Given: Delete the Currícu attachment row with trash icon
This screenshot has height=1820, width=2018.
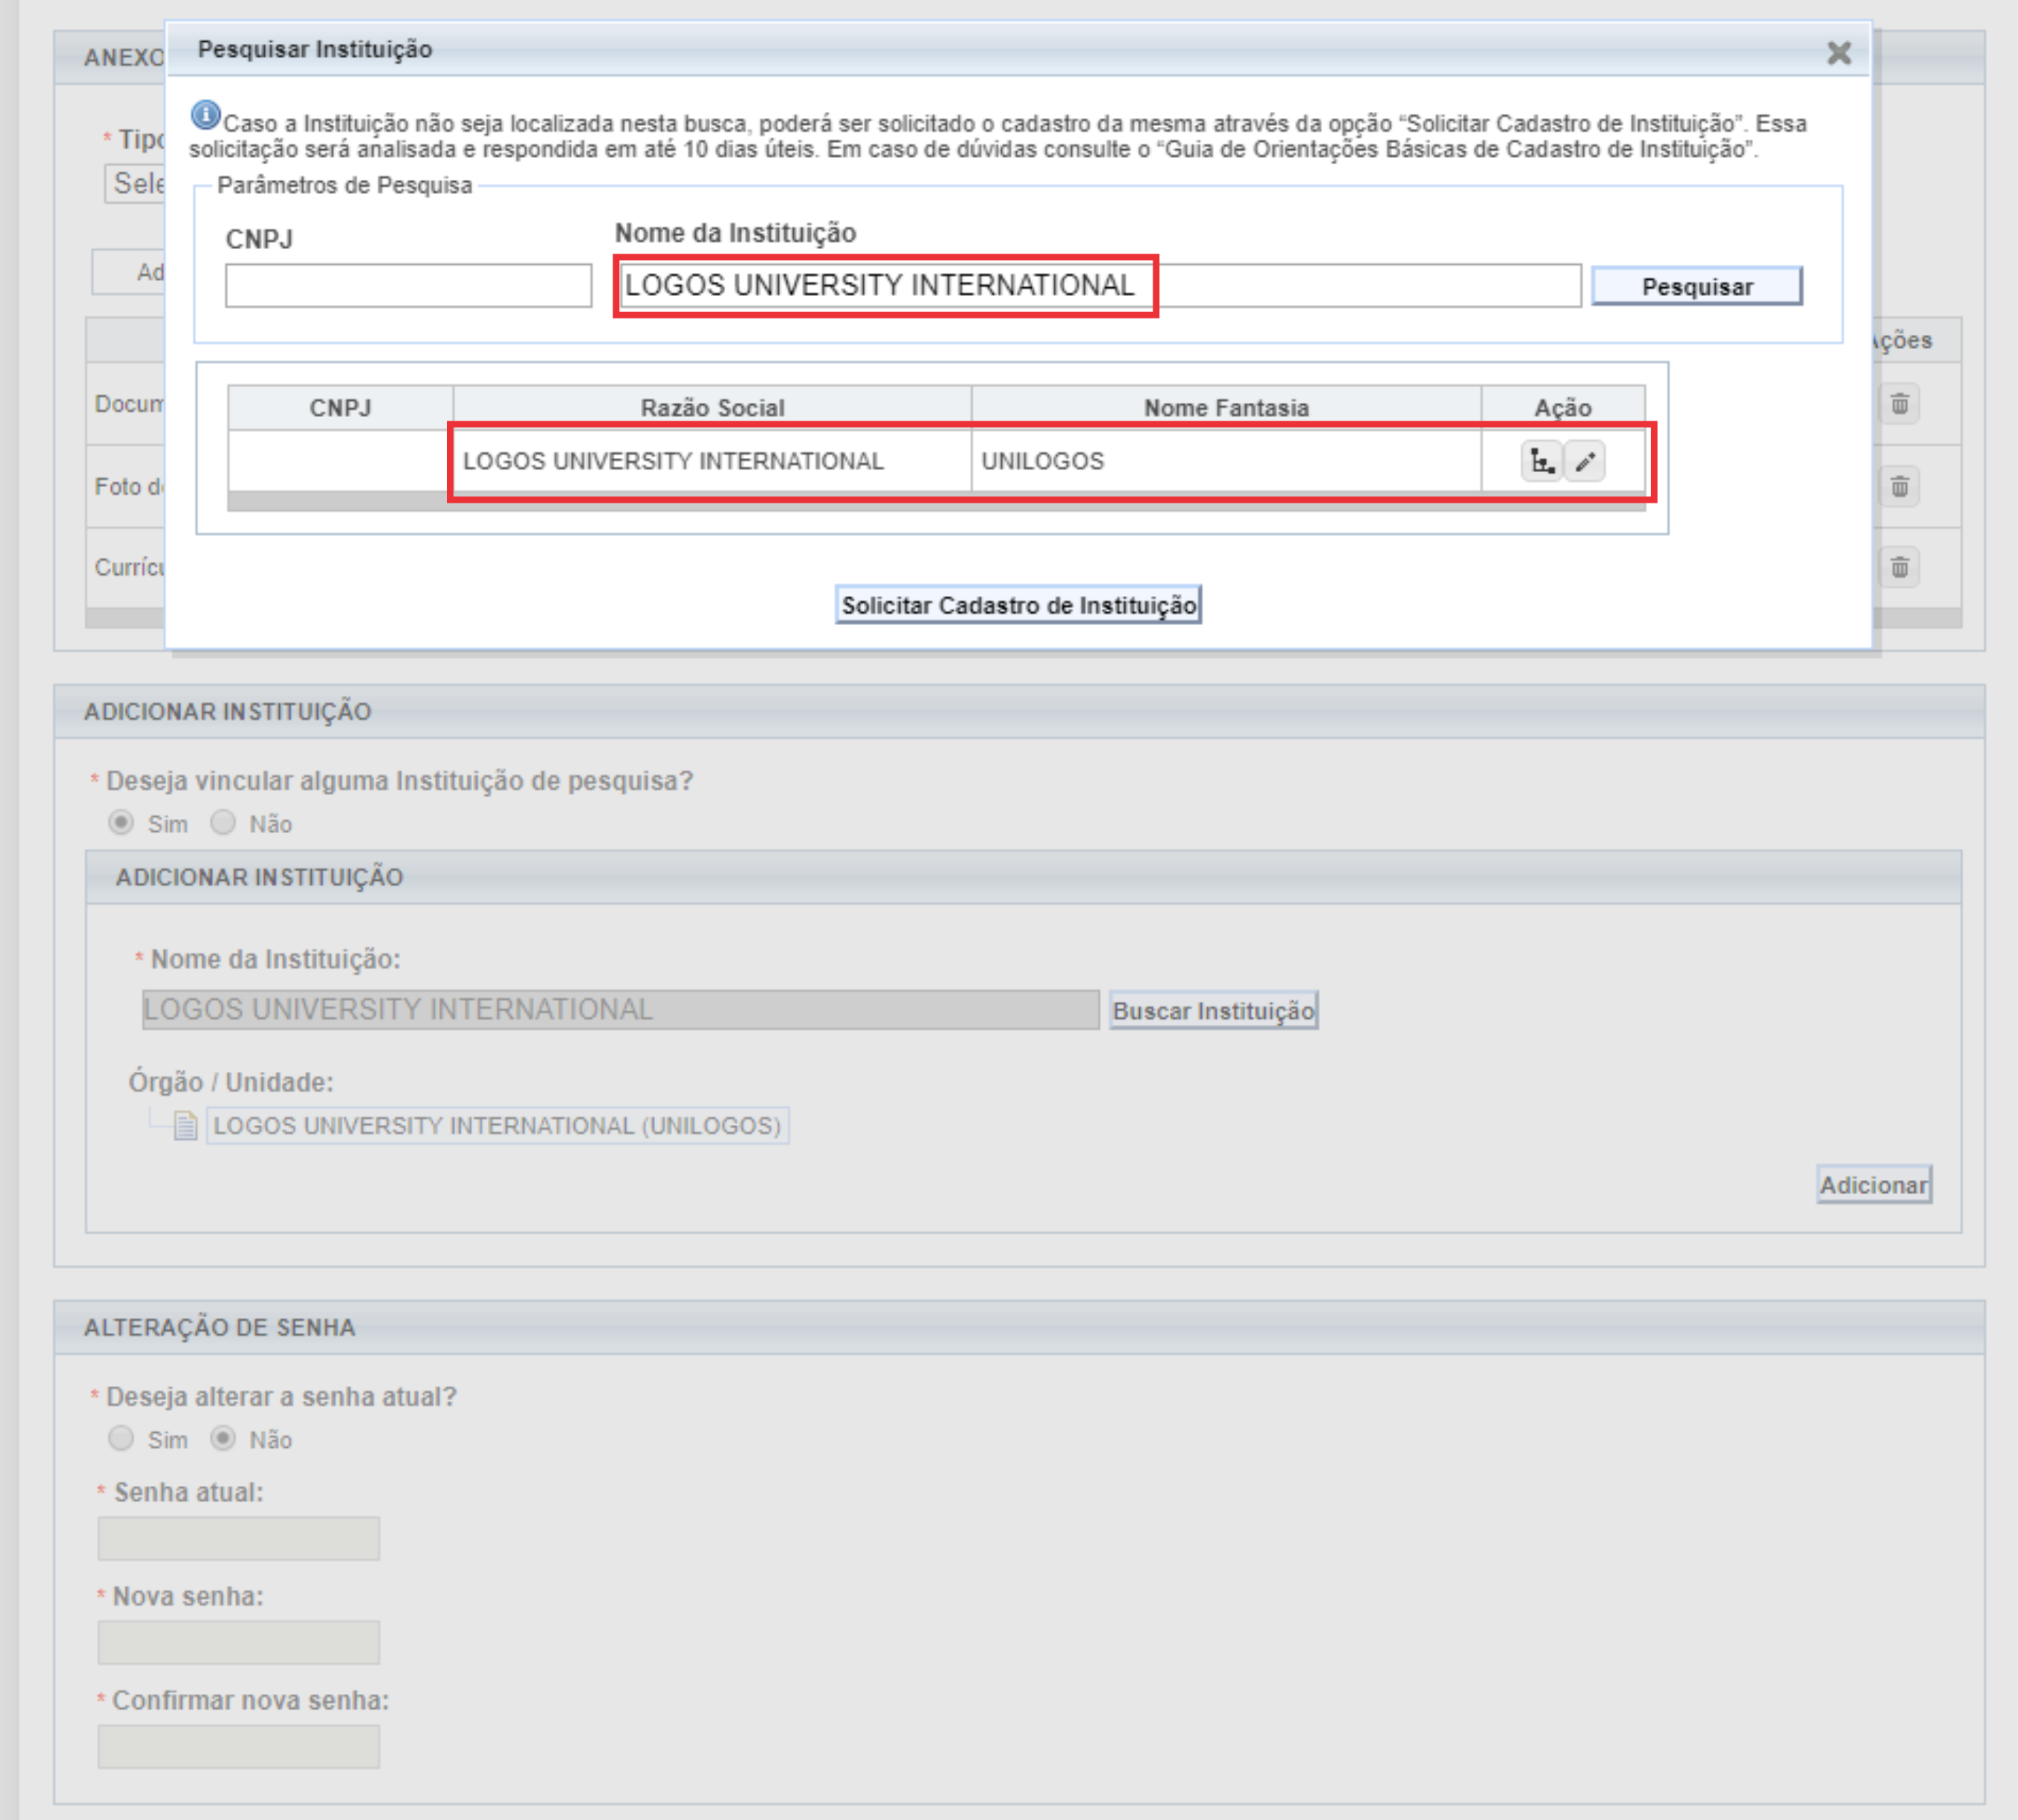Looking at the screenshot, I should click(1899, 568).
